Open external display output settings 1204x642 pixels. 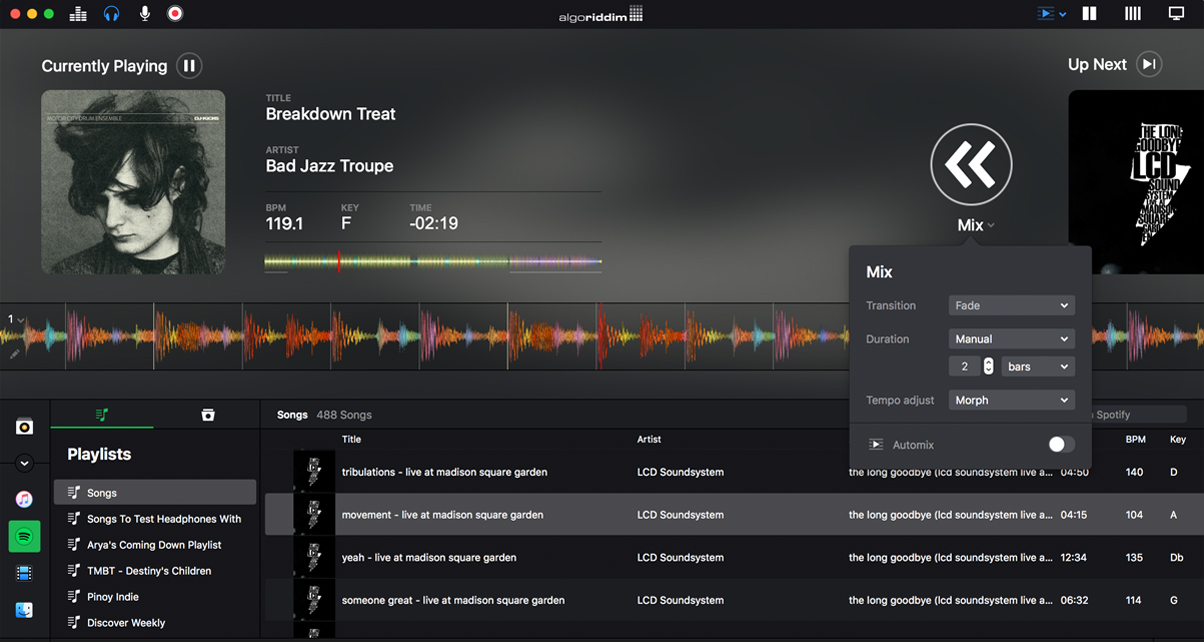(1176, 13)
